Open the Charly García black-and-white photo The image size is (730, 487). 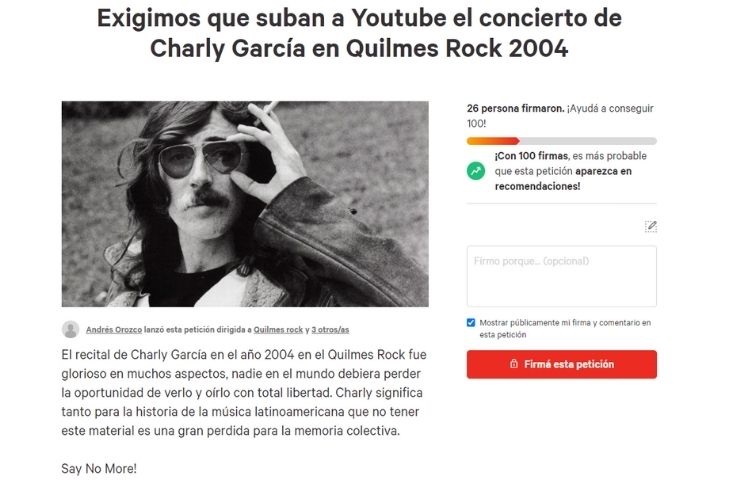245,204
